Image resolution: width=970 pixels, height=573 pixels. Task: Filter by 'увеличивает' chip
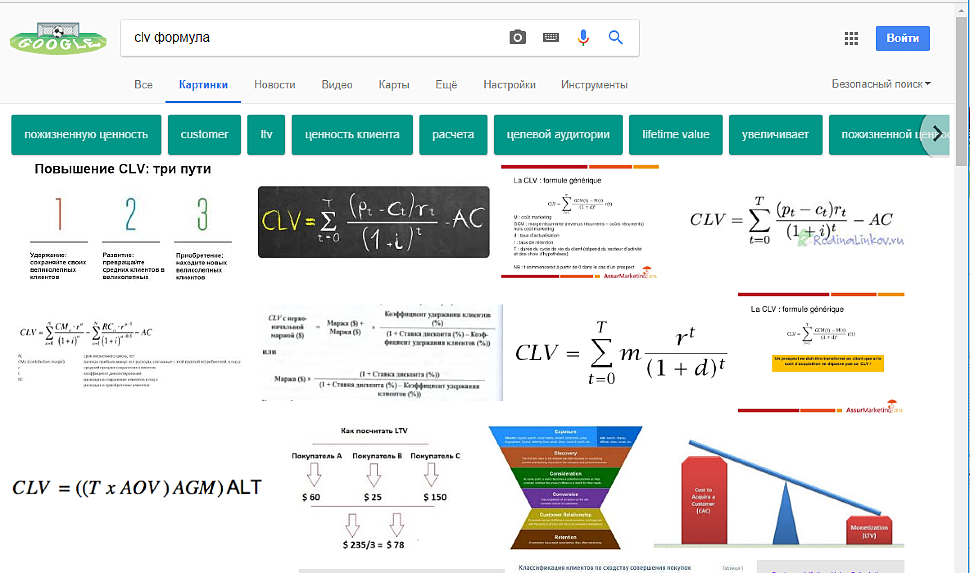click(775, 134)
